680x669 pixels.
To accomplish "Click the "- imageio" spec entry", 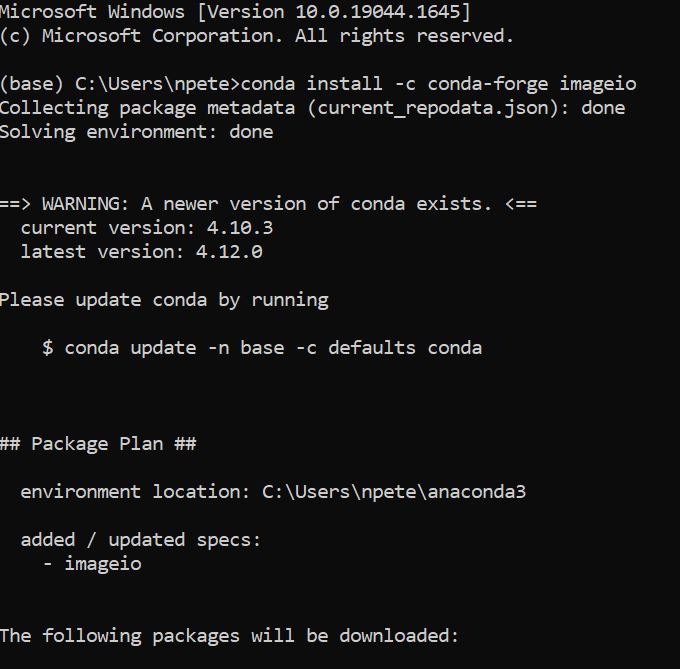I will point(93,563).
